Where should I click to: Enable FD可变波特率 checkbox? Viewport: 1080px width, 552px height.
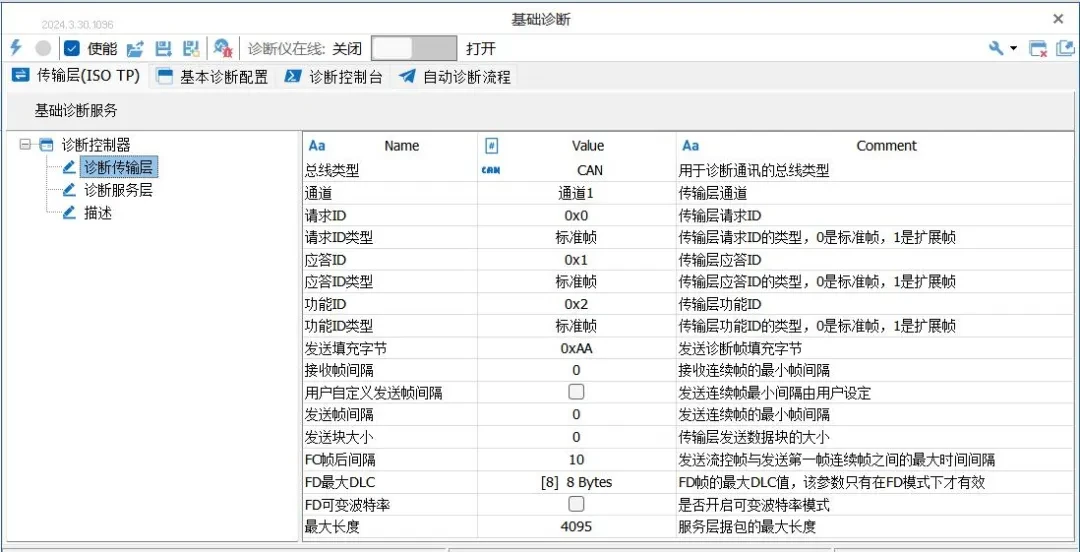click(x=576, y=504)
